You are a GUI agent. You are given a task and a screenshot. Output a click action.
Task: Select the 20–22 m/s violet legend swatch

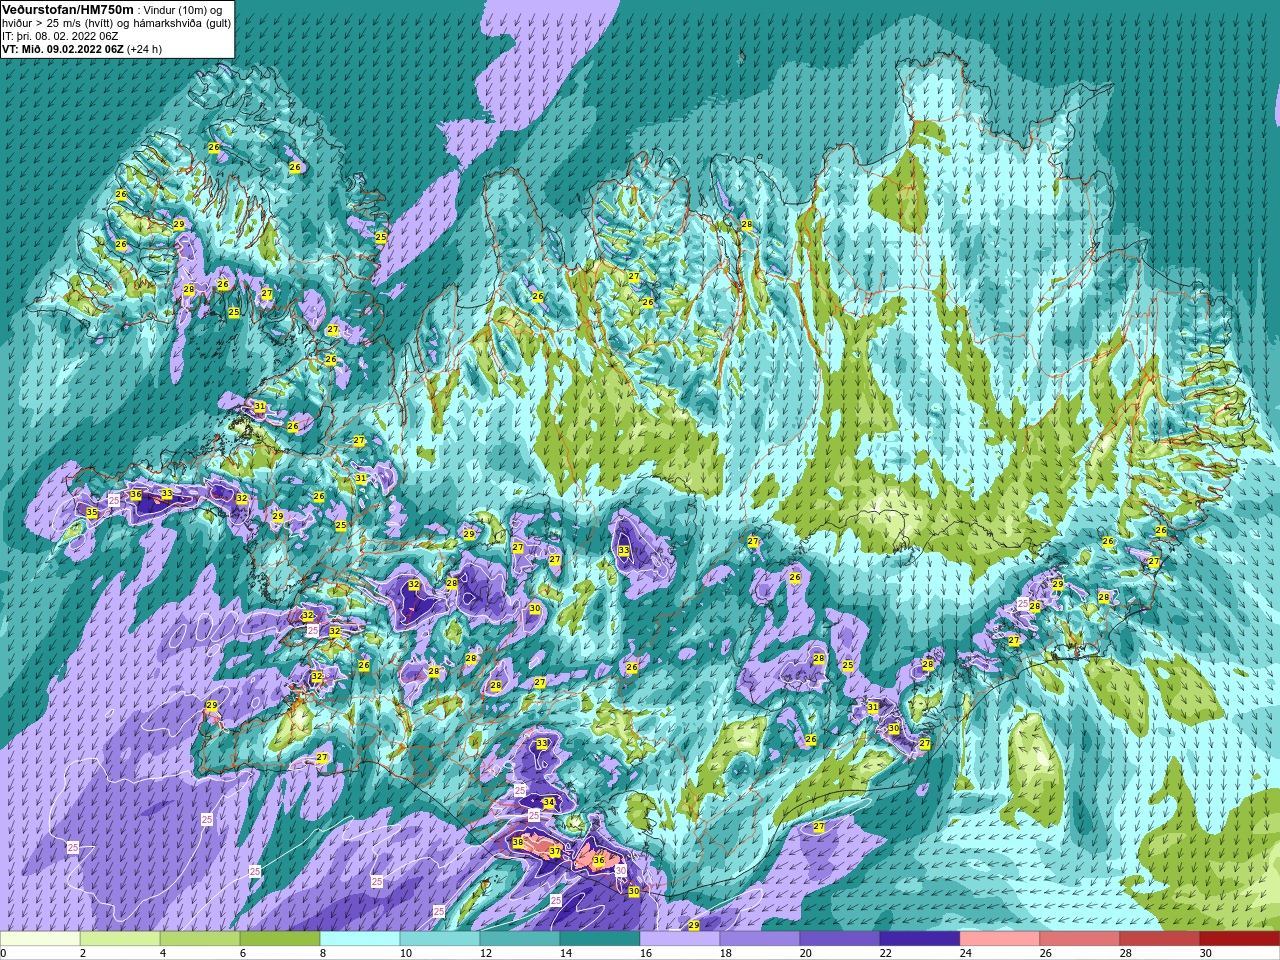(x=840, y=939)
